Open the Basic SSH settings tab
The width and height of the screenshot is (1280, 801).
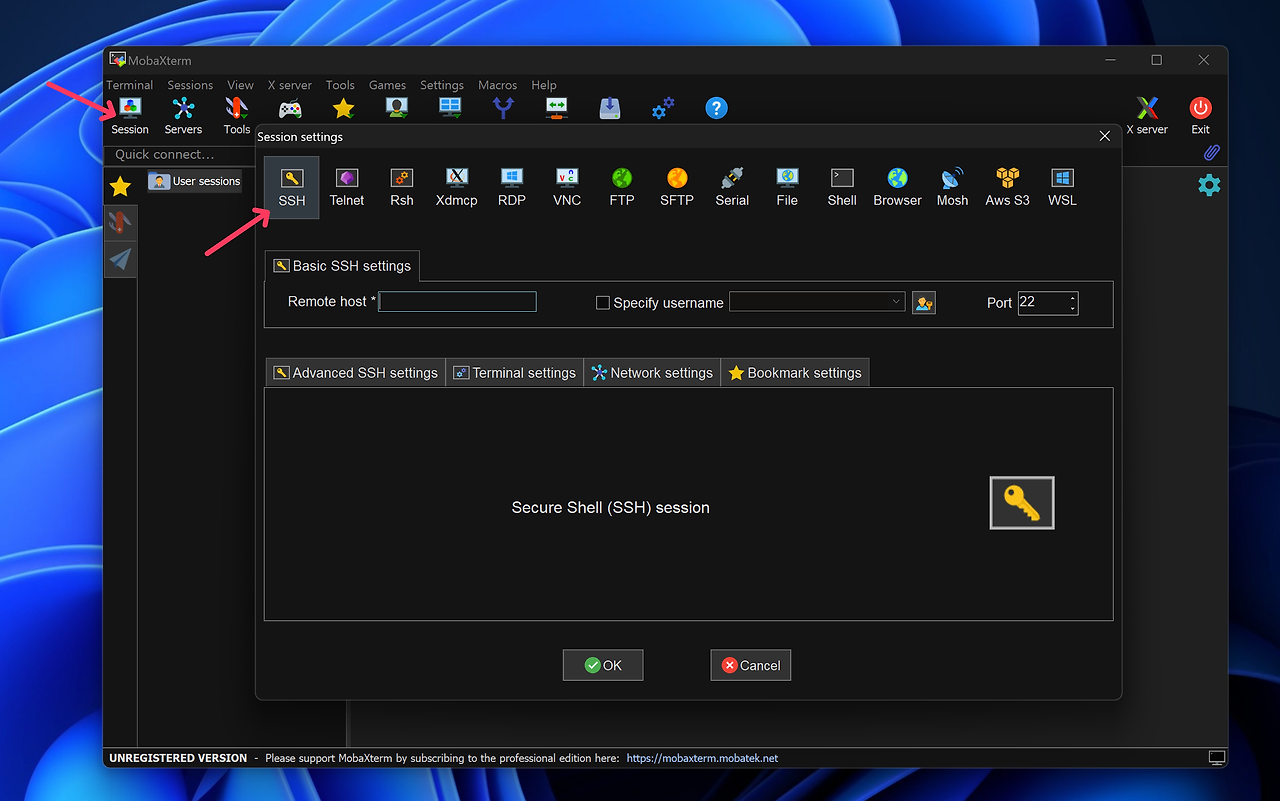pos(342,266)
